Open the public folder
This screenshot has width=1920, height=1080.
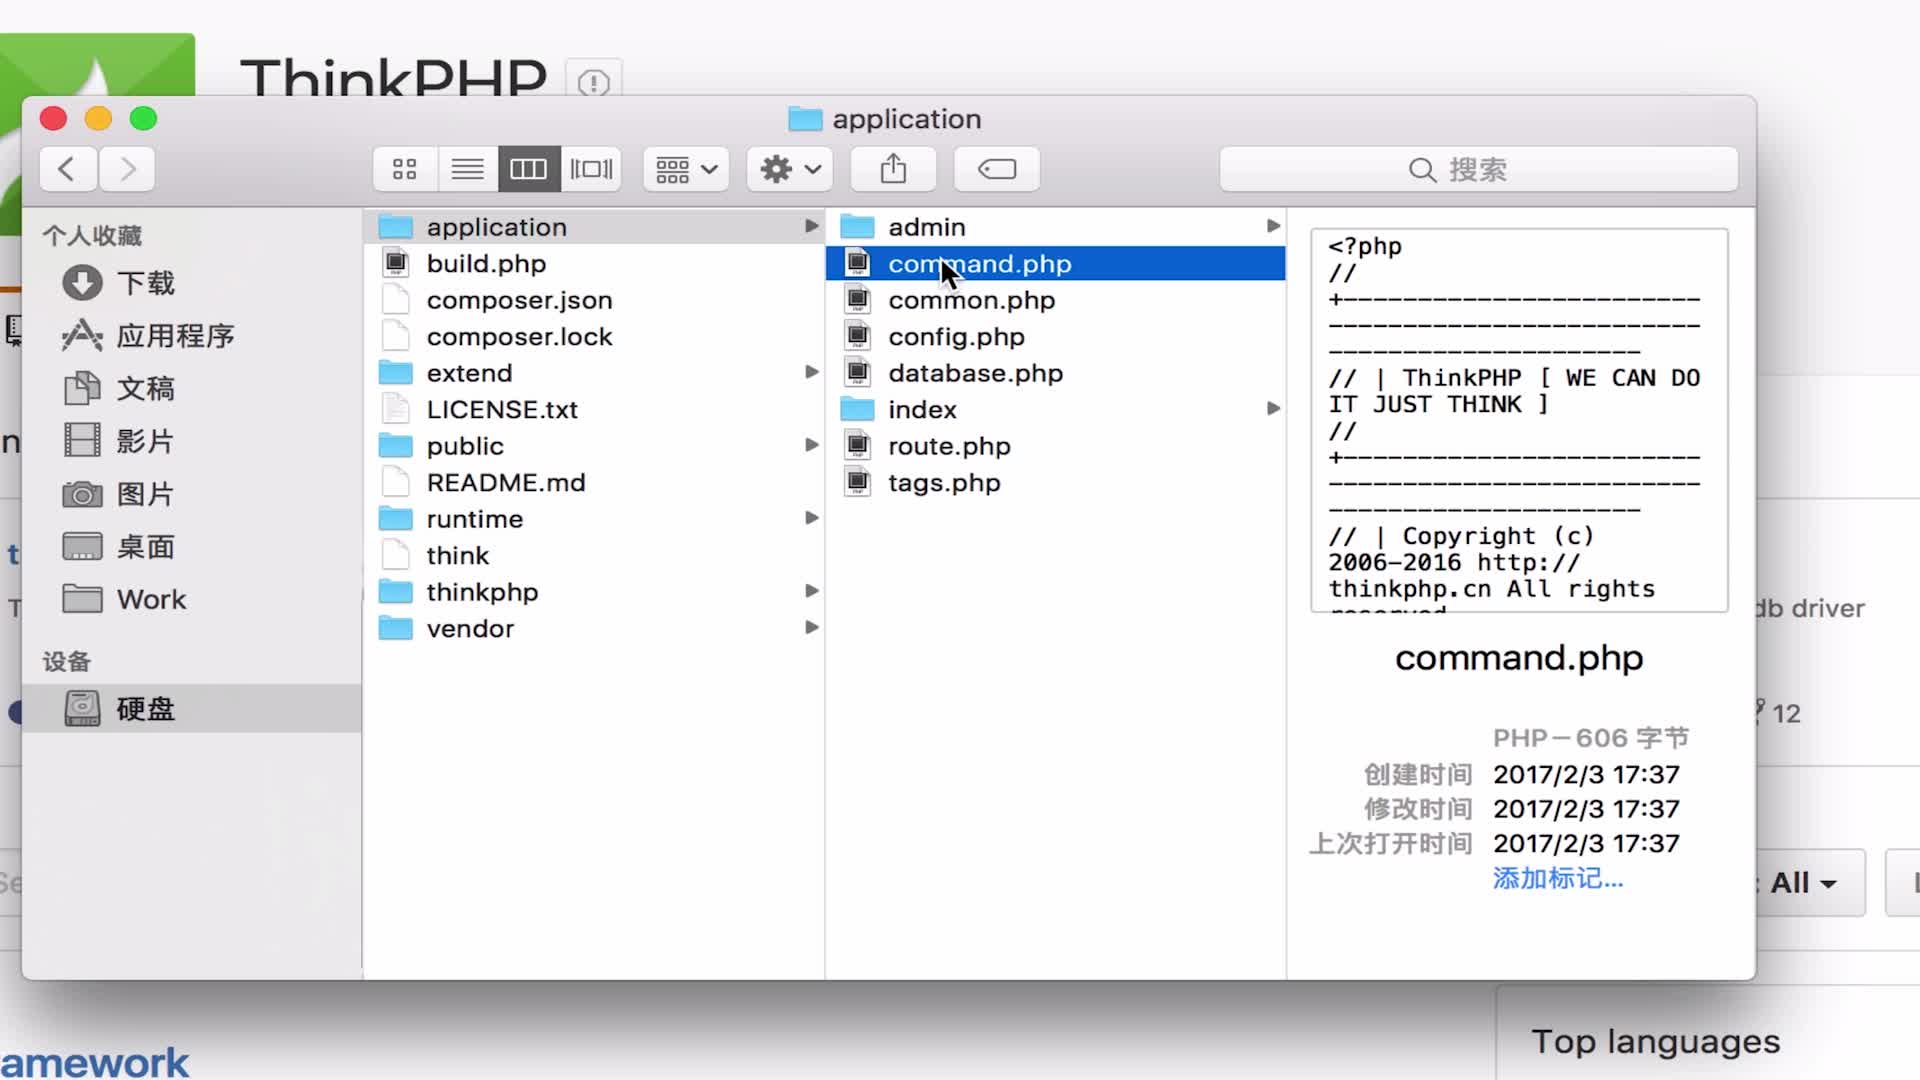pyautogui.click(x=595, y=446)
